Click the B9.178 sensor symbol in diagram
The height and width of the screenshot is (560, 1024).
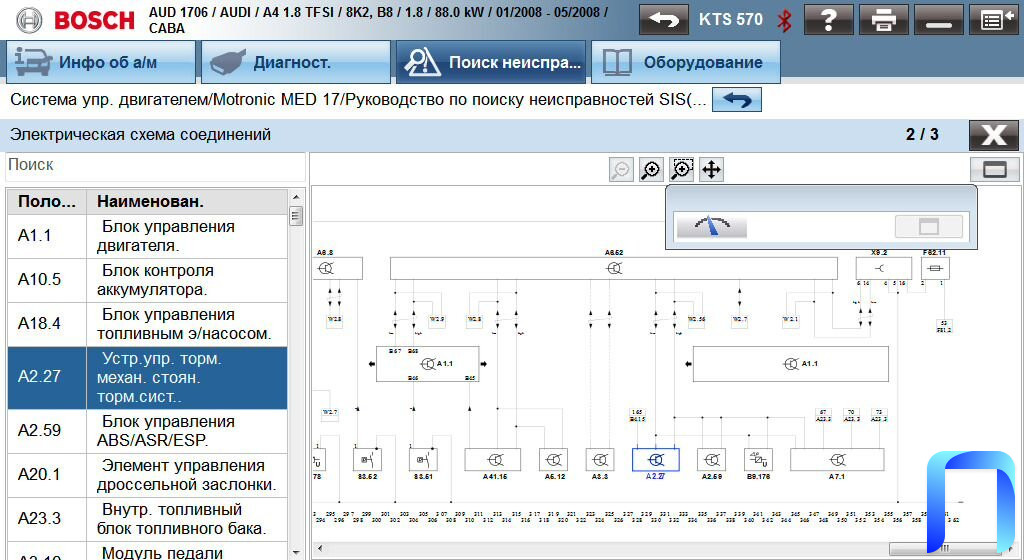tap(758, 460)
